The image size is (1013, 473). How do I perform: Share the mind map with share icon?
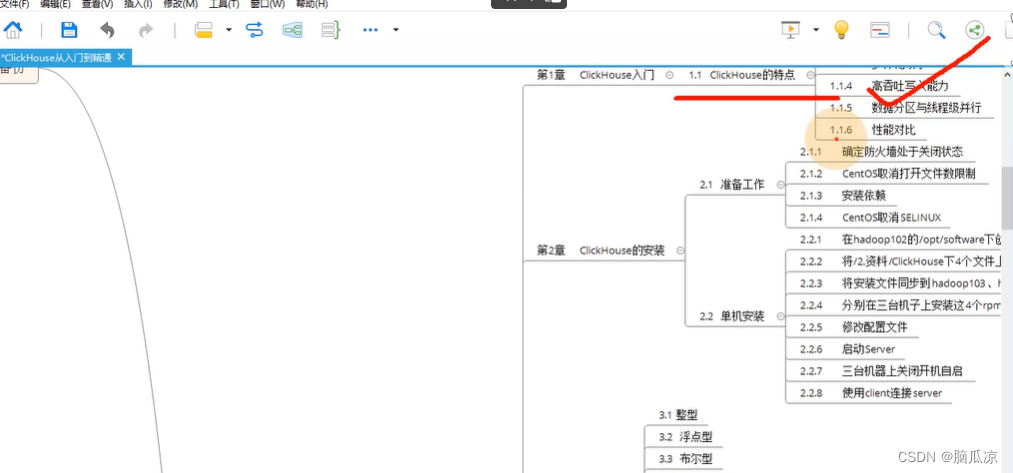coord(974,30)
